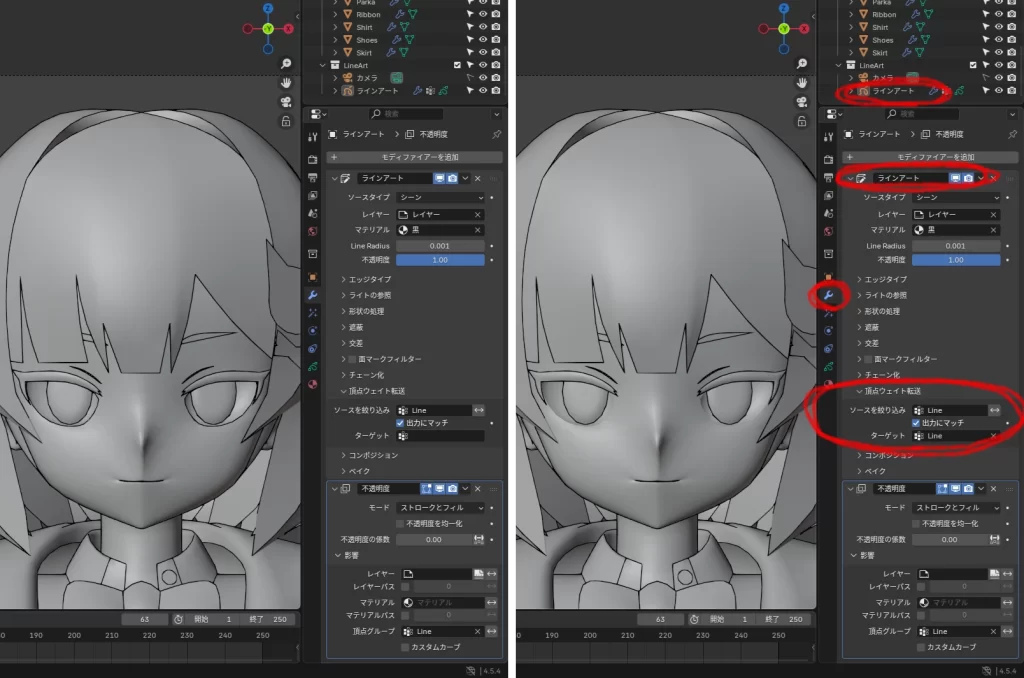Click zoom magnifier icon in left viewport
This screenshot has height=678, width=1024.
click(x=286, y=64)
